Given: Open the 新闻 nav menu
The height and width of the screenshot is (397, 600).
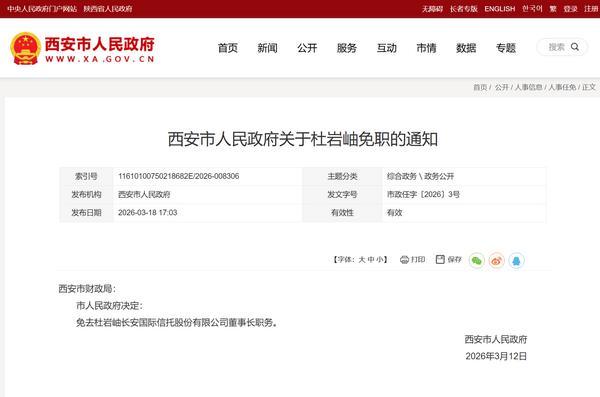Looking at the screenshot, I should [x=267, y=48].
